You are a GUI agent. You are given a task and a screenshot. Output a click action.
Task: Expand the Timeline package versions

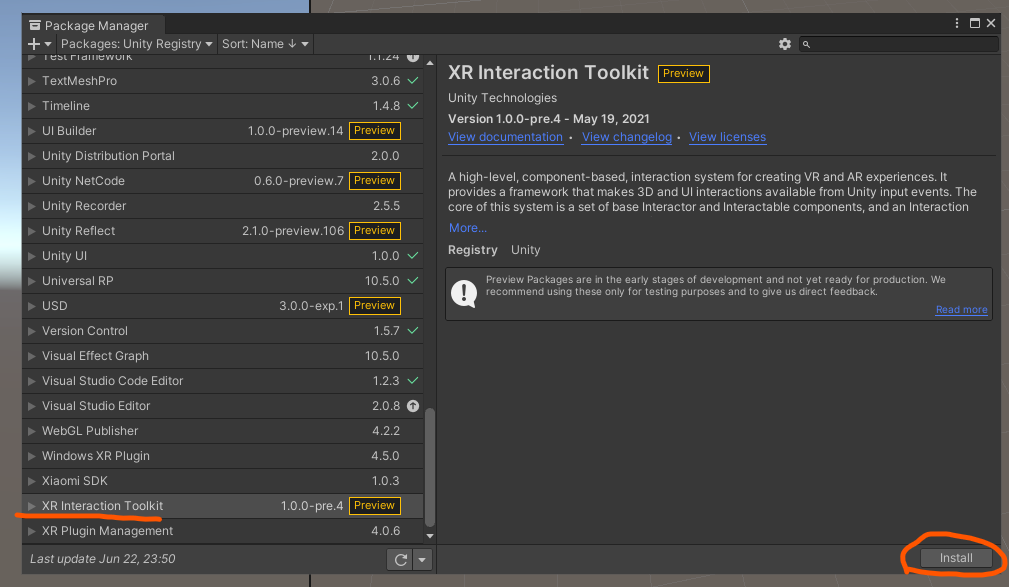tap(32, 106)
